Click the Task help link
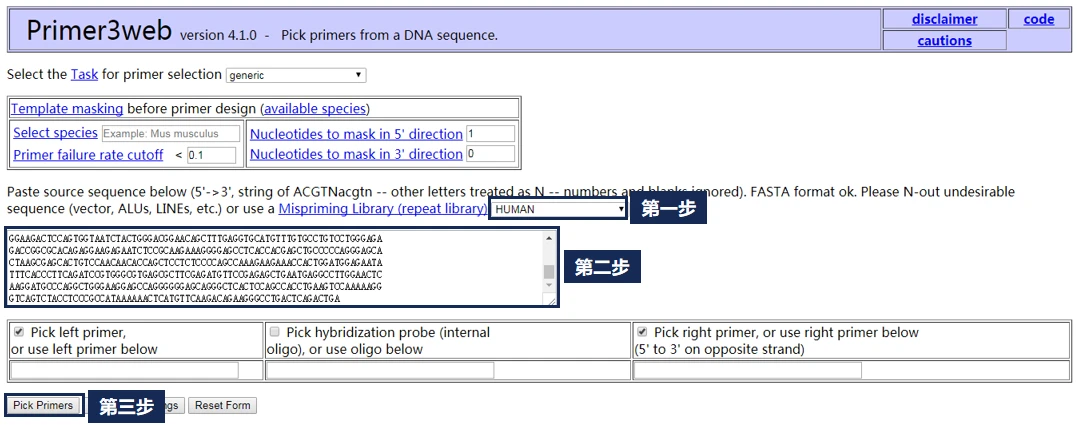This screenshot has height=427, width=1077. pos(84,74)
